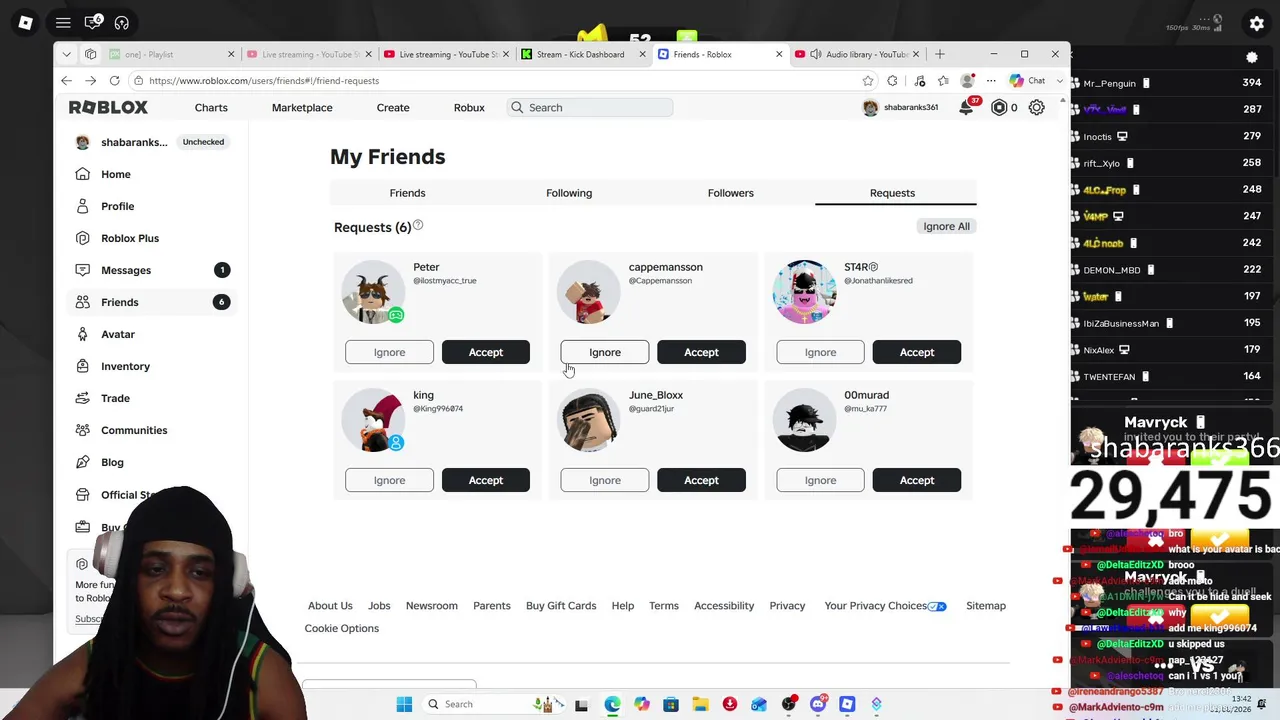Click the Roblox search field
Viewport: 1280px width, 720px height.
[x=590, y=107]
